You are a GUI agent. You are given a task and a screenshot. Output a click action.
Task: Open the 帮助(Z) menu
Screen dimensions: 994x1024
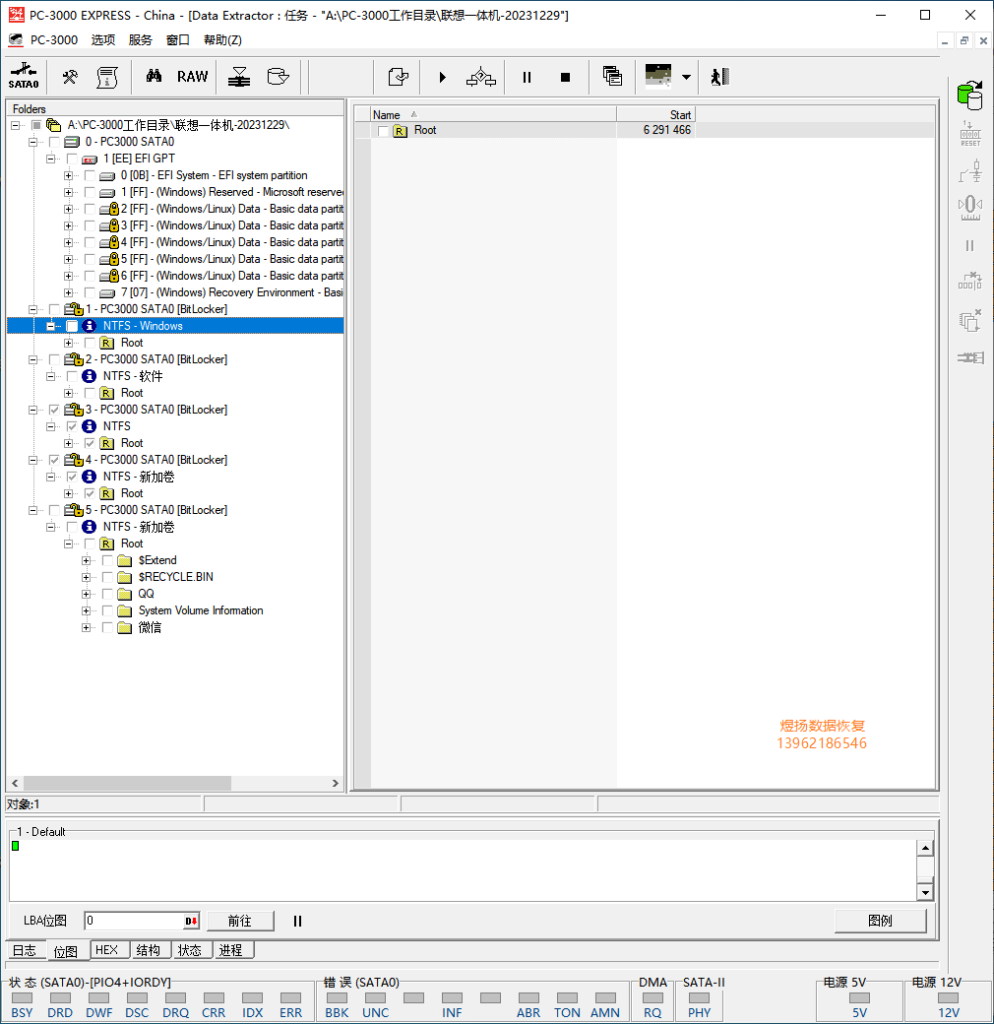tap(223, 40)
